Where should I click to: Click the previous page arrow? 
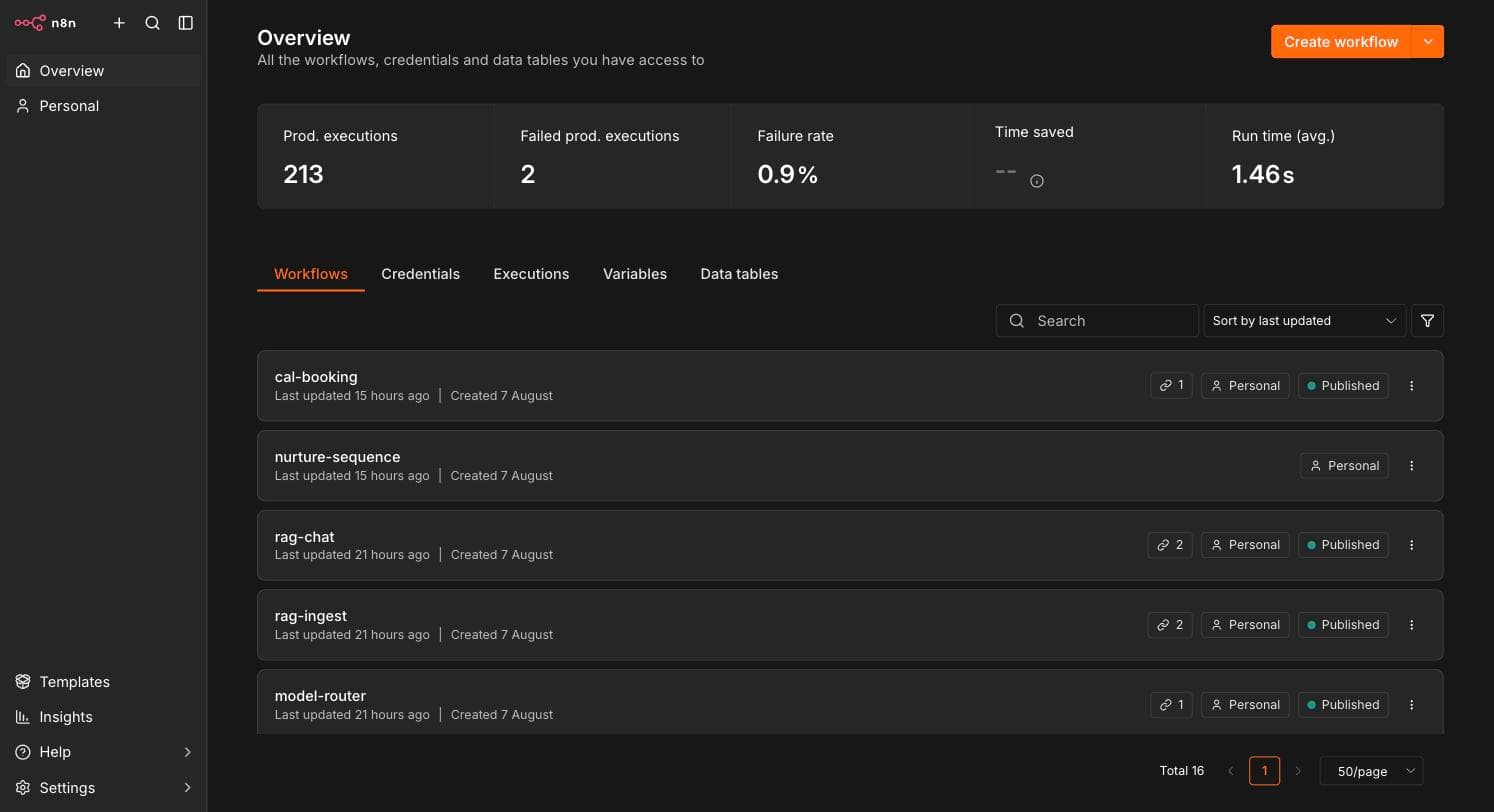coord(1231,771)
